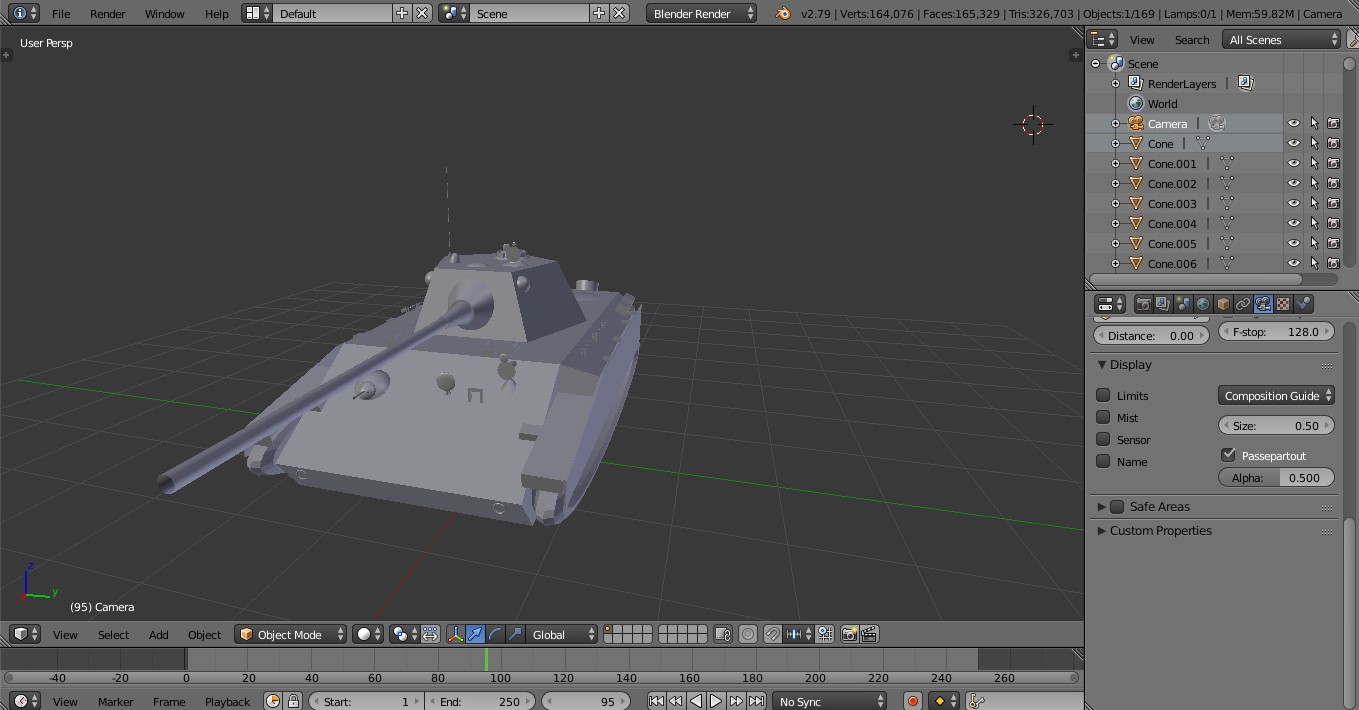Open the Render menu in the top bar
The width and height of the screenshot is (1359, 710).
point(107,14)
